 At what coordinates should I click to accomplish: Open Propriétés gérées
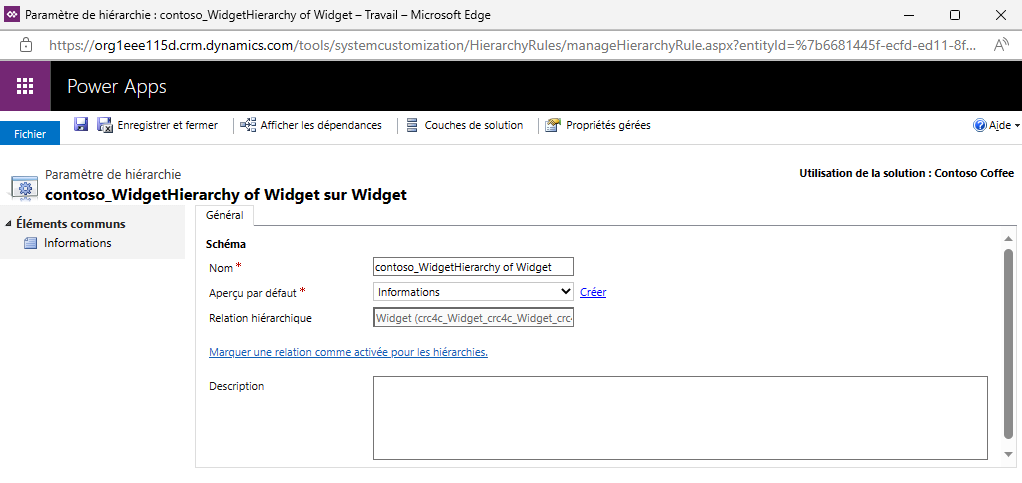(598, 125)
